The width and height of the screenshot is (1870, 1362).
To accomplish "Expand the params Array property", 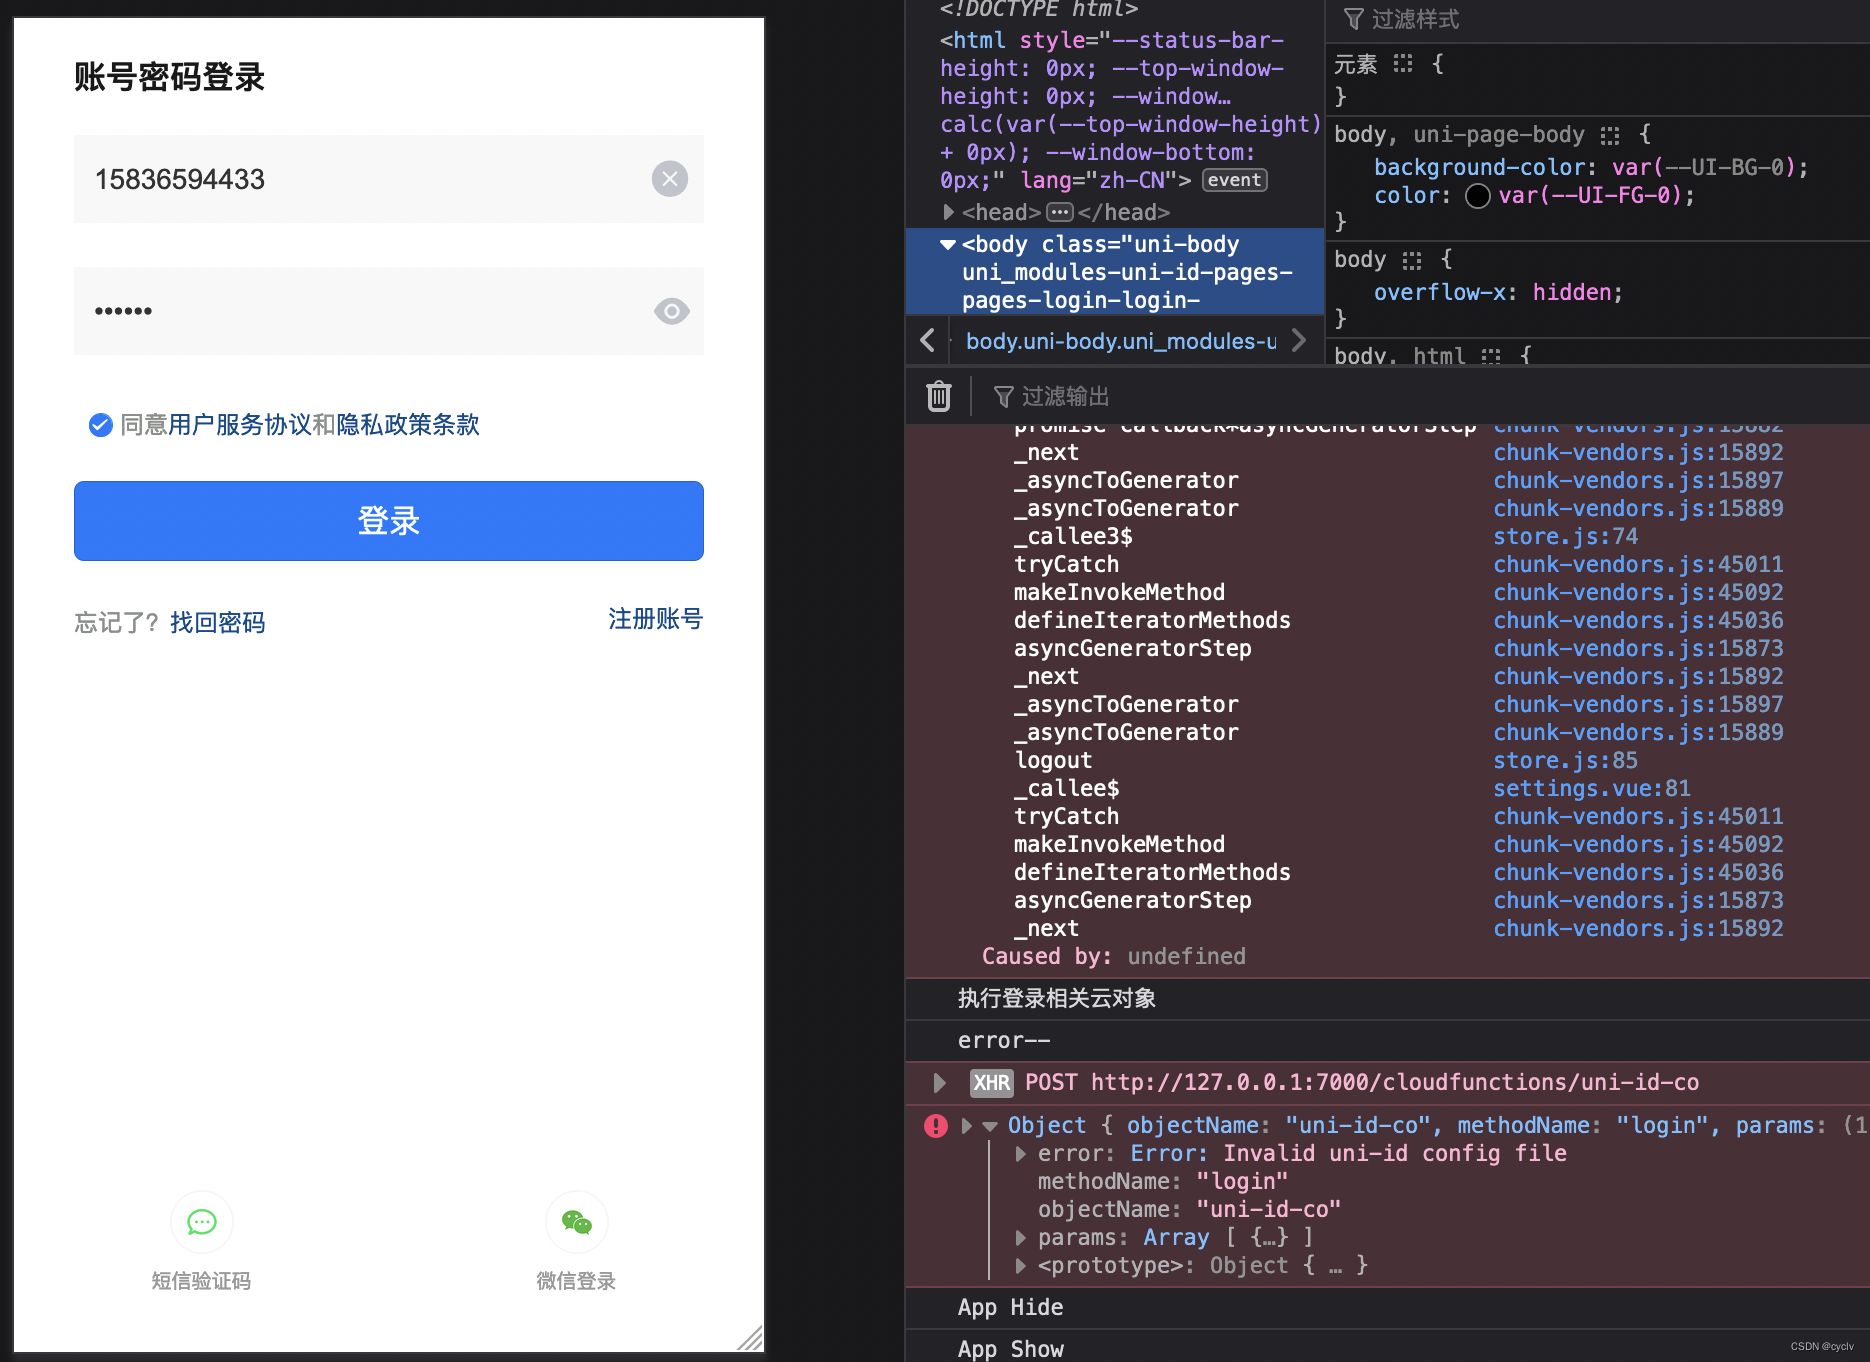I will tap(1020, 1238).
